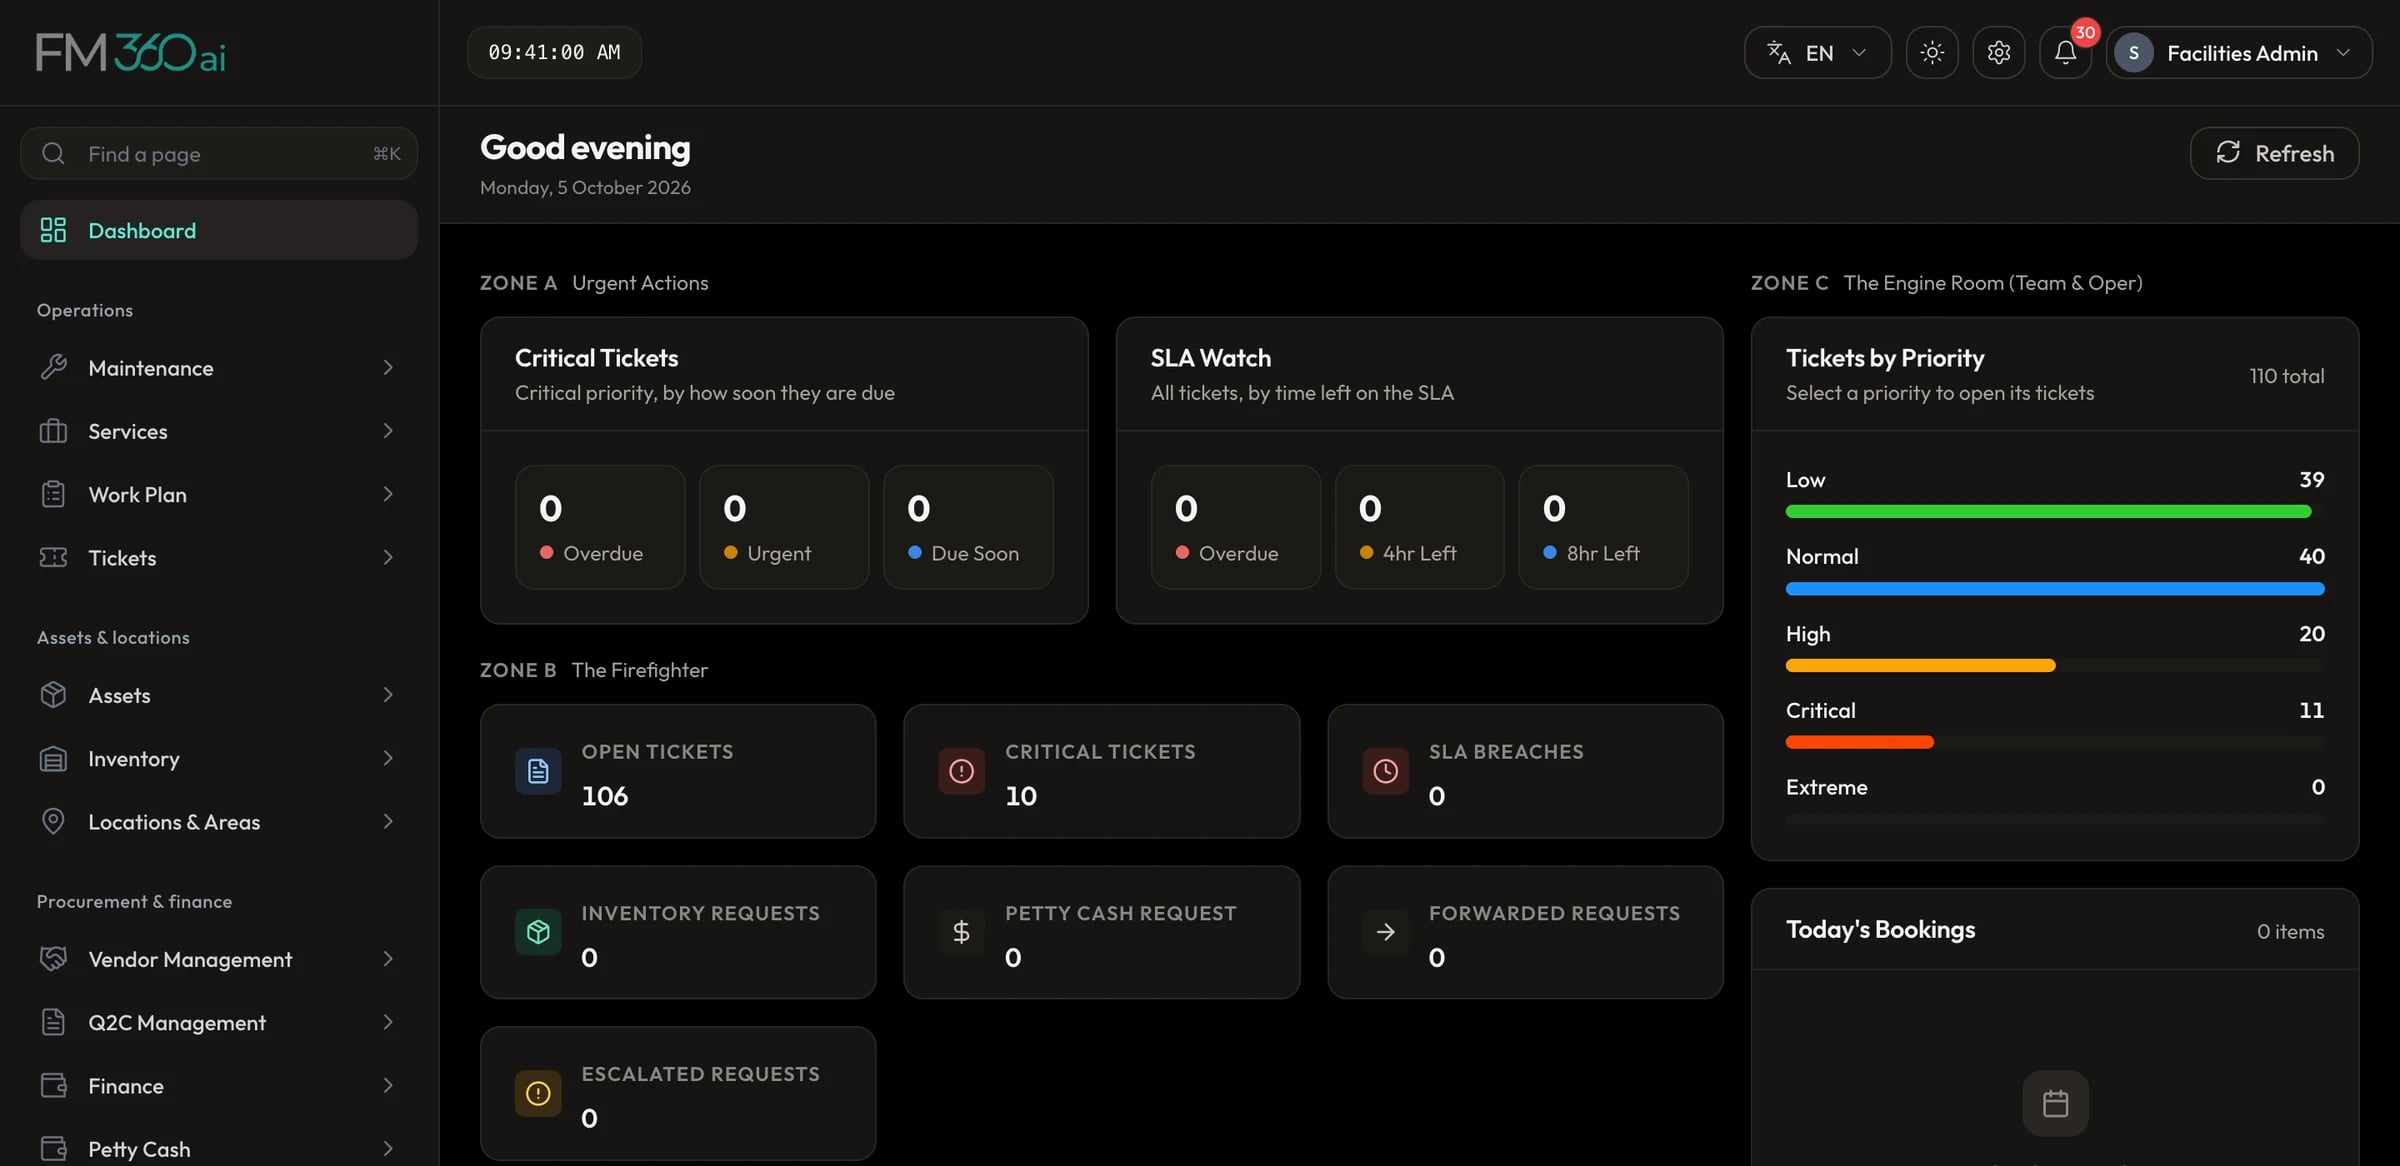Open the Forwarded Requests card
Image resolution: width=2400 pixels, height=1166 pixels.
pyautogui.click(x=1525, y=932)
